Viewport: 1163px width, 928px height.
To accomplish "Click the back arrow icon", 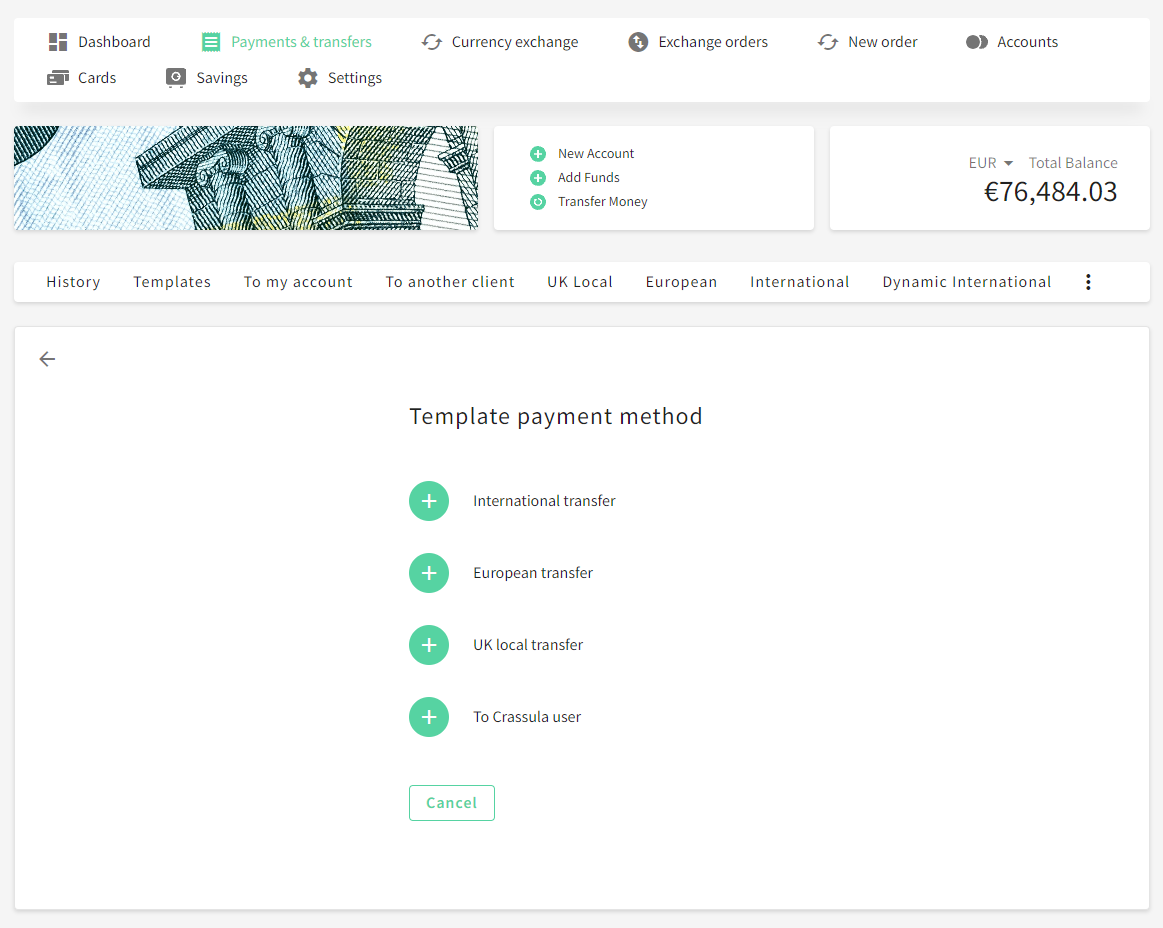I will [47, 359].
